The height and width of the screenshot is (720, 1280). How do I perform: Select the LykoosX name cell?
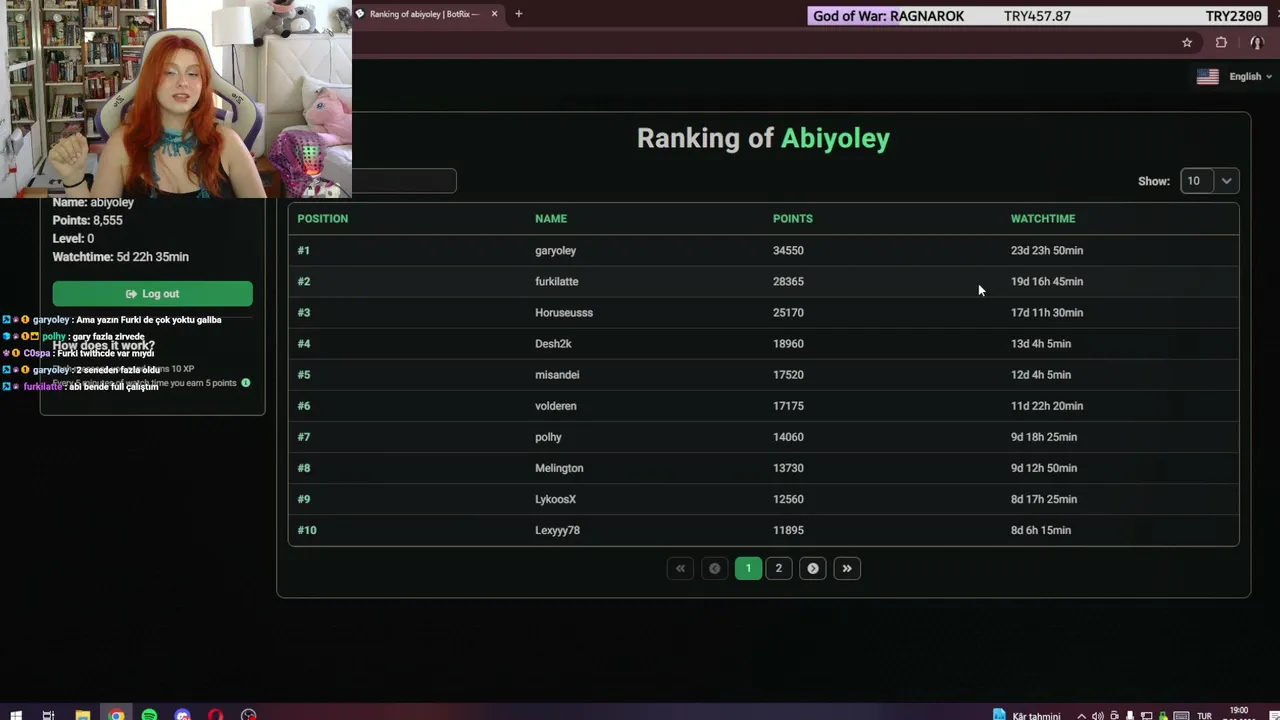click(555, 499)
